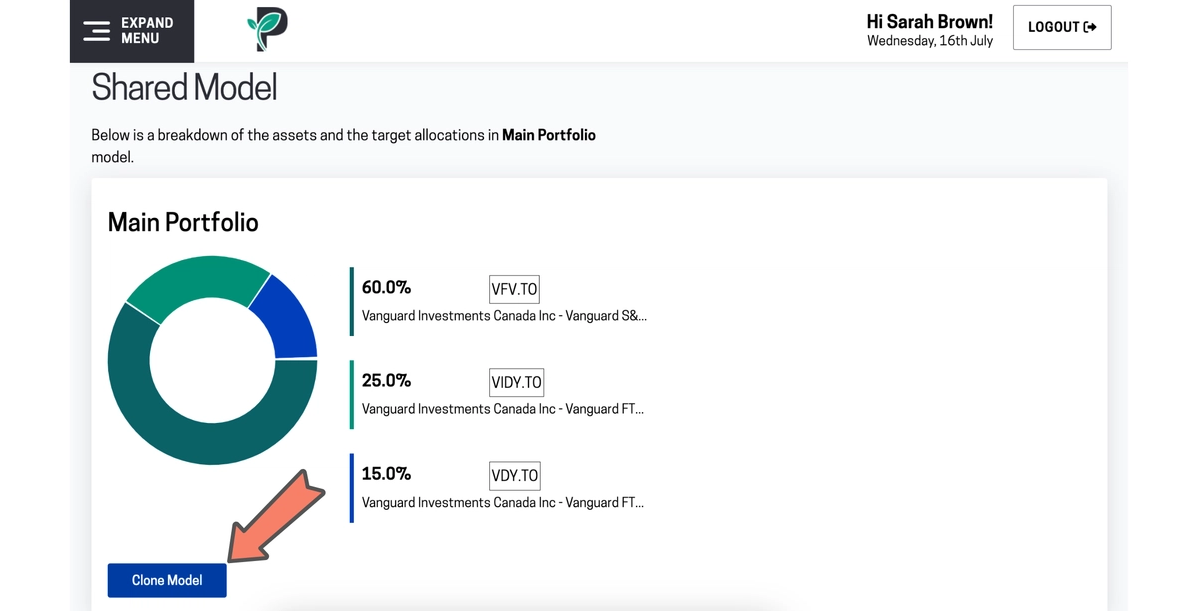Image resolution: width=1199 pixels, height=611 pixels.
Task: Click the hamburger menu icon
Action: coord(96,31)
